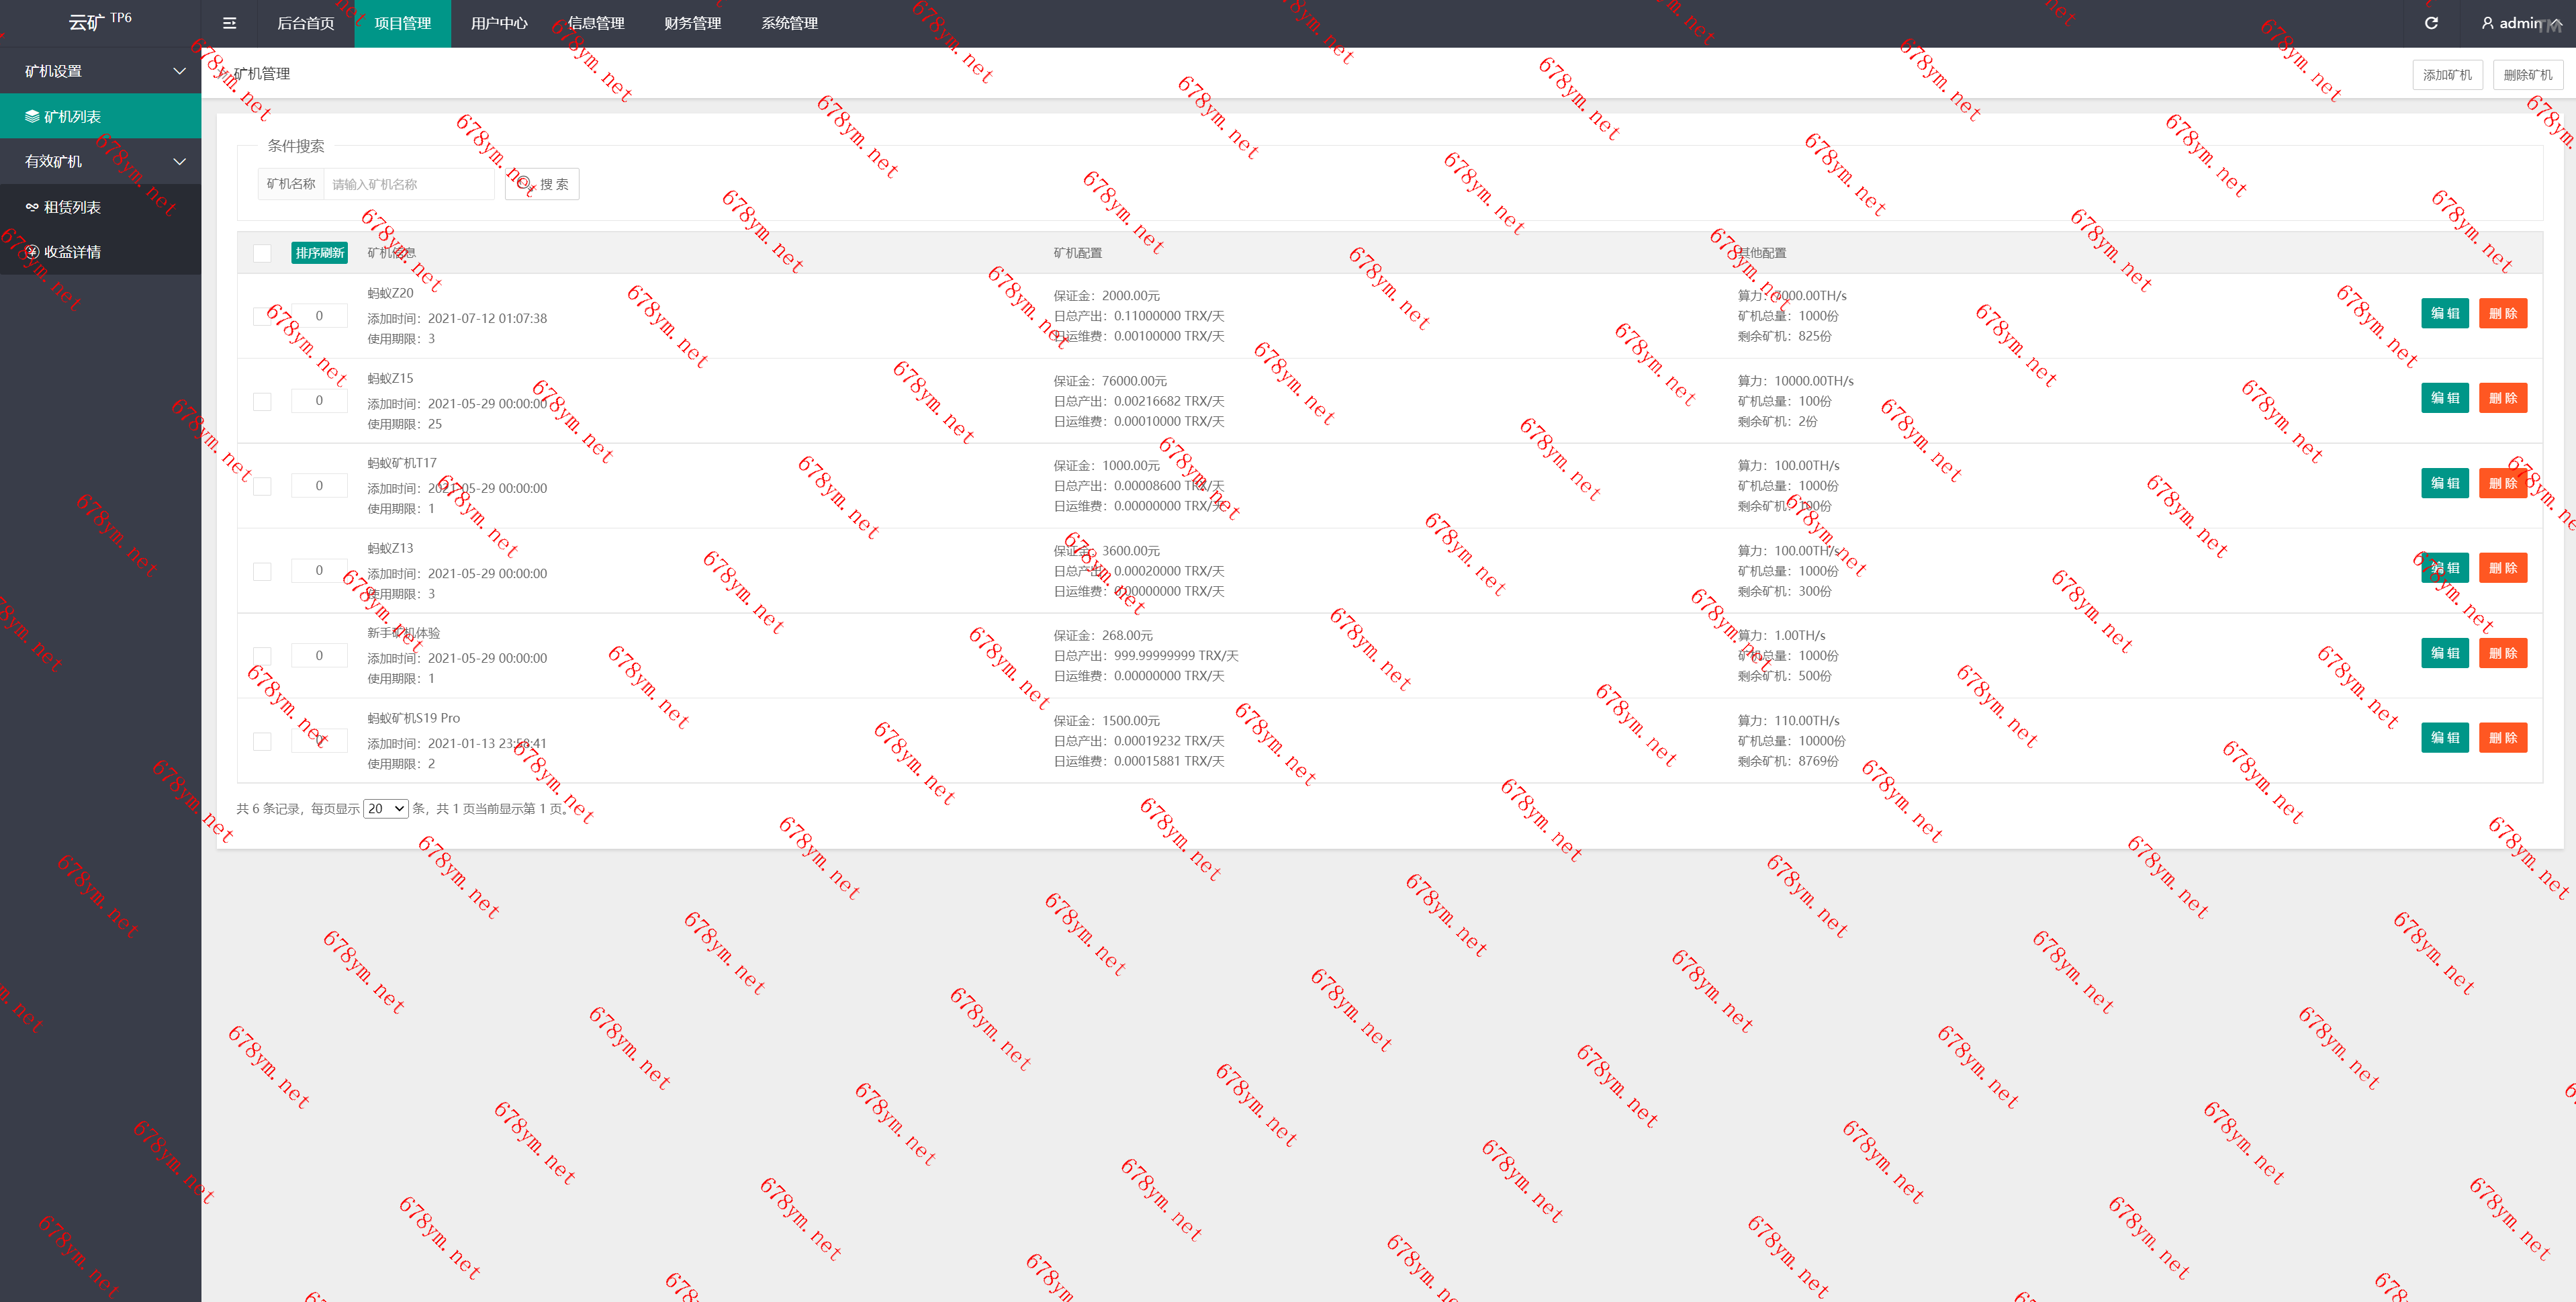Click the 收益详情 yen icon
Image resolution: width=2576 pixels, height=1302 pixels.
click(x=32, y=252)
